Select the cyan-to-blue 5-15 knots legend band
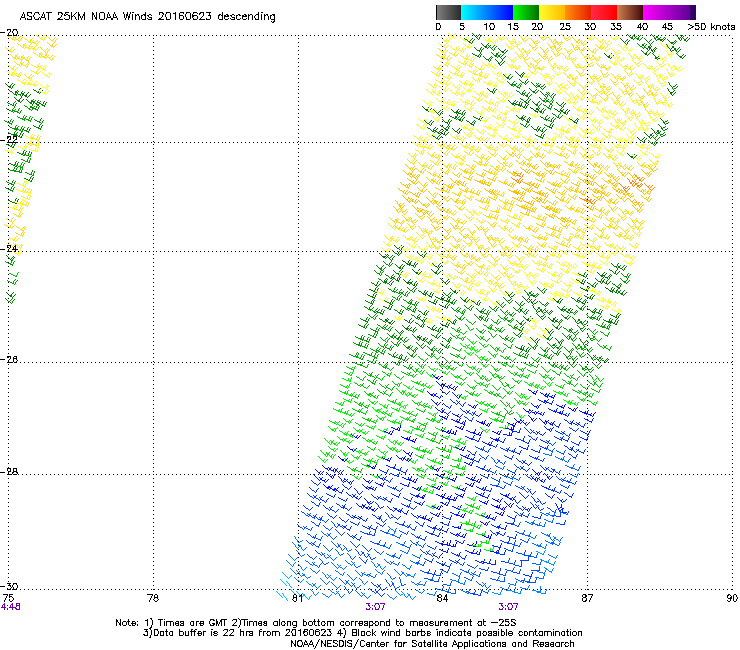740x650 pixels. (487, 12)
